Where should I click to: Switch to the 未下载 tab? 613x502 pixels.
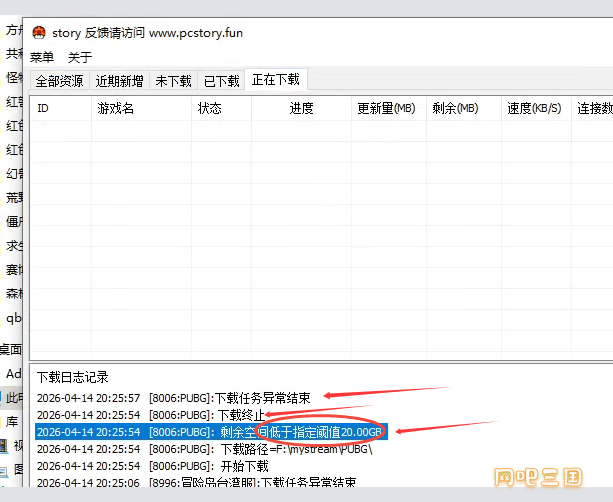(x=173, y=81)
